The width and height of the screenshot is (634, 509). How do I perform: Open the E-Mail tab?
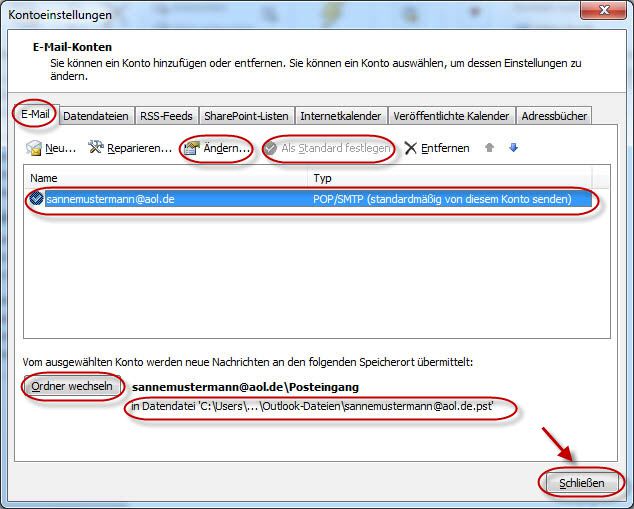(x=35, y=114)
